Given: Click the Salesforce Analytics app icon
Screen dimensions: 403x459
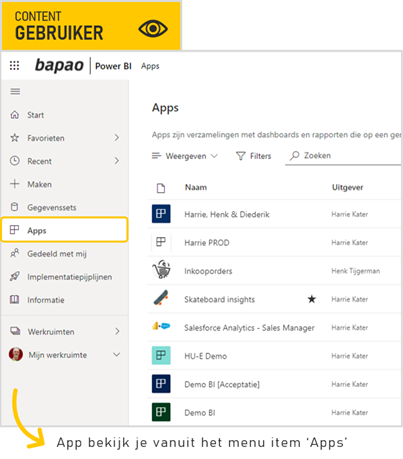Looking at the screenshot, I should (161, 326).
